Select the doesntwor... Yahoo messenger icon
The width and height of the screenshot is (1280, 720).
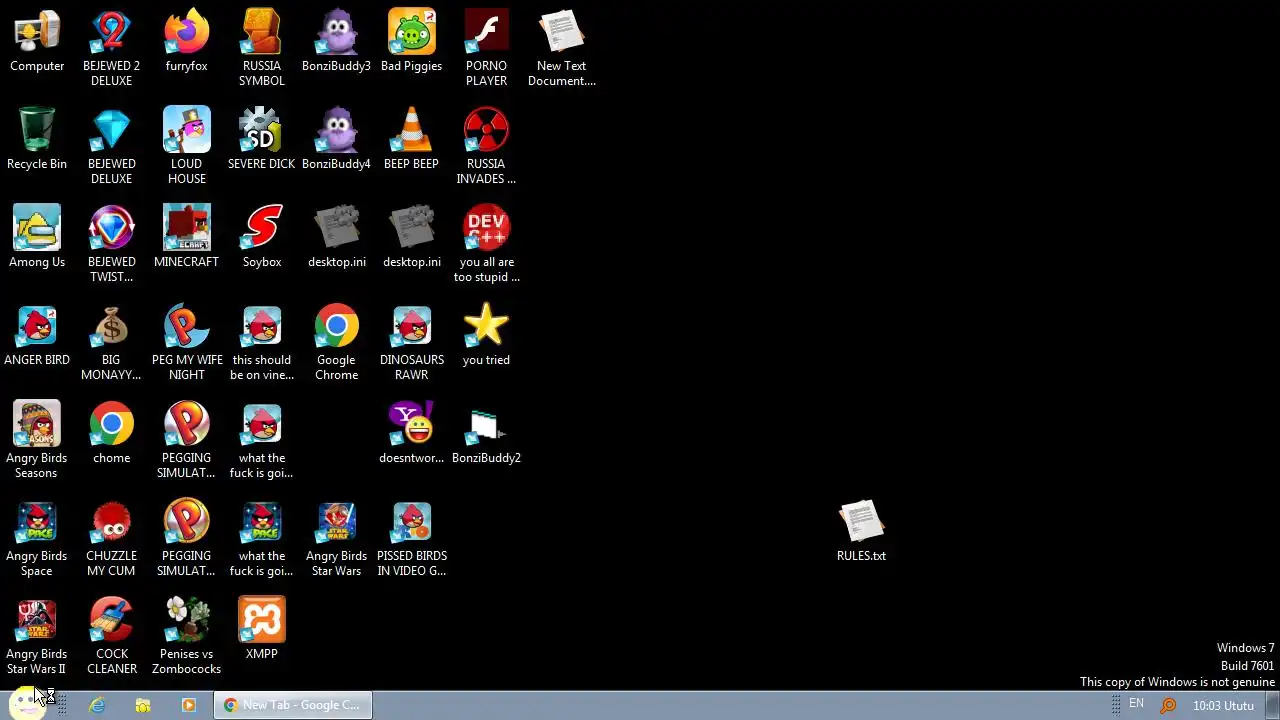tap(411, 425)
